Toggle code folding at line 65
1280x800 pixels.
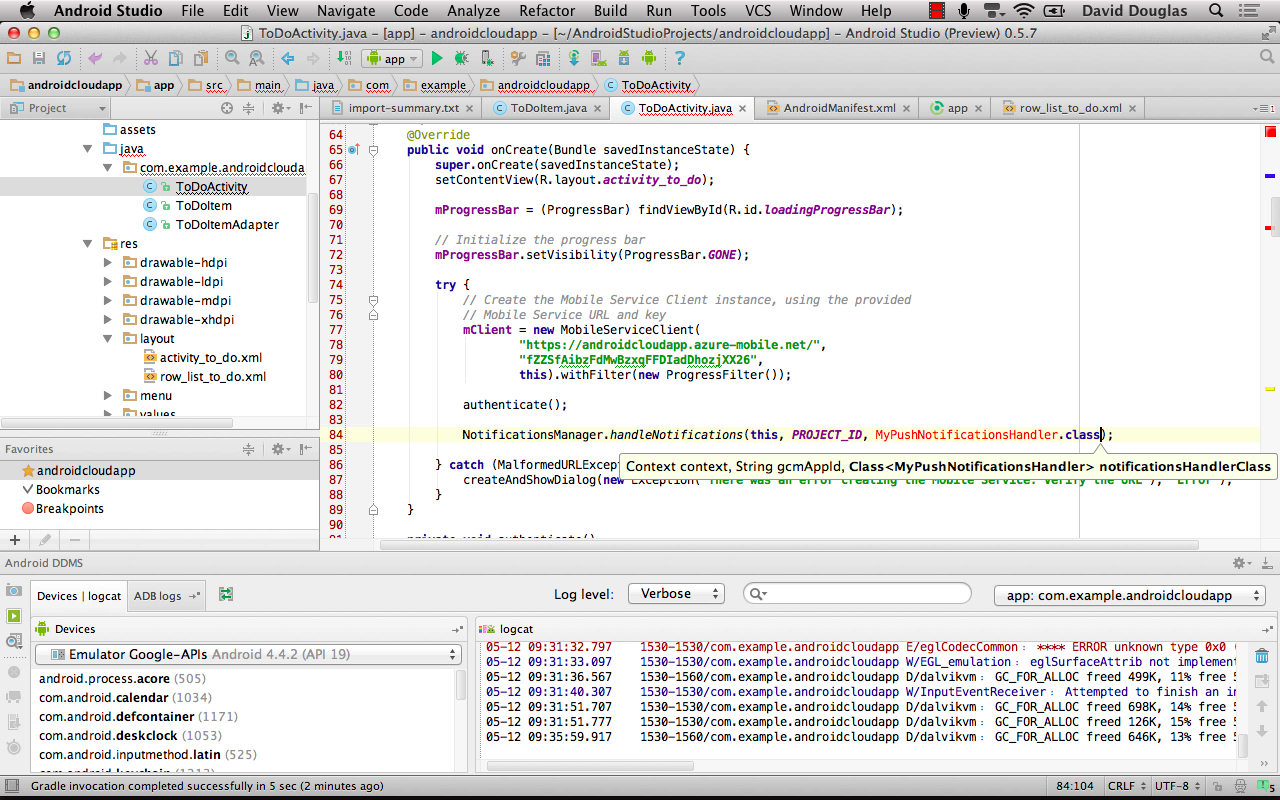pos(372,150)
